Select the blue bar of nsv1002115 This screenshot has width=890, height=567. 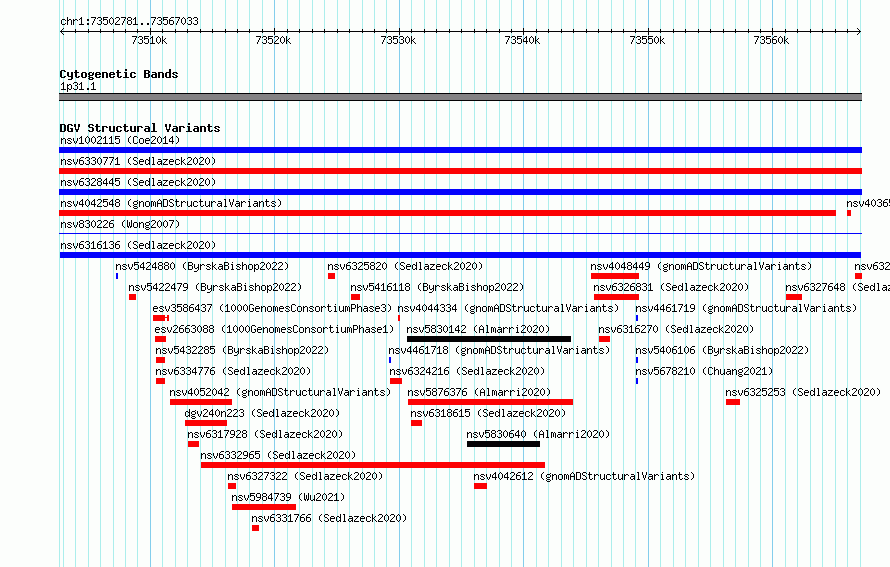460,150
